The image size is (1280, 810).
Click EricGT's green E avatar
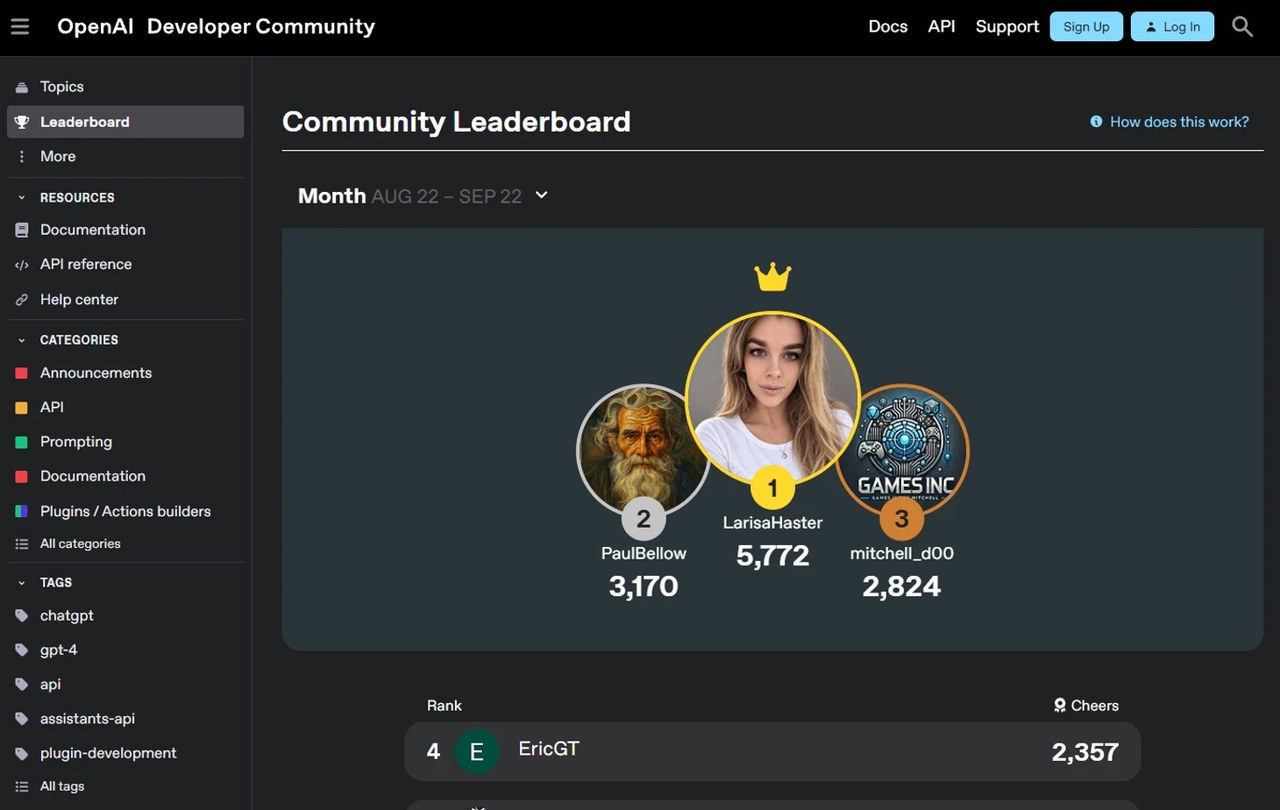477,752
